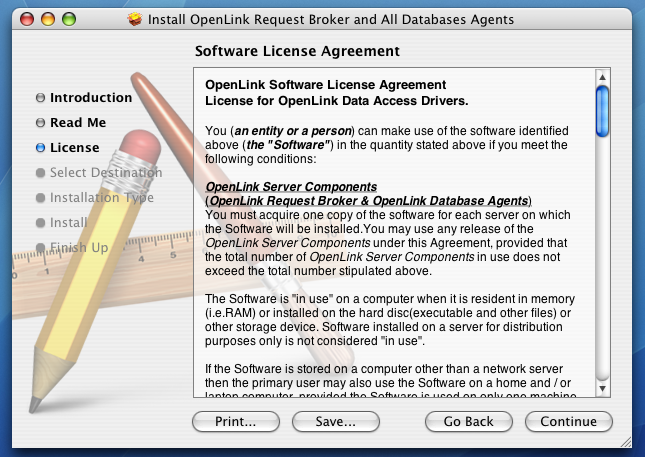
Task: Select the License step in sidebar
Action: click(75, 148)
